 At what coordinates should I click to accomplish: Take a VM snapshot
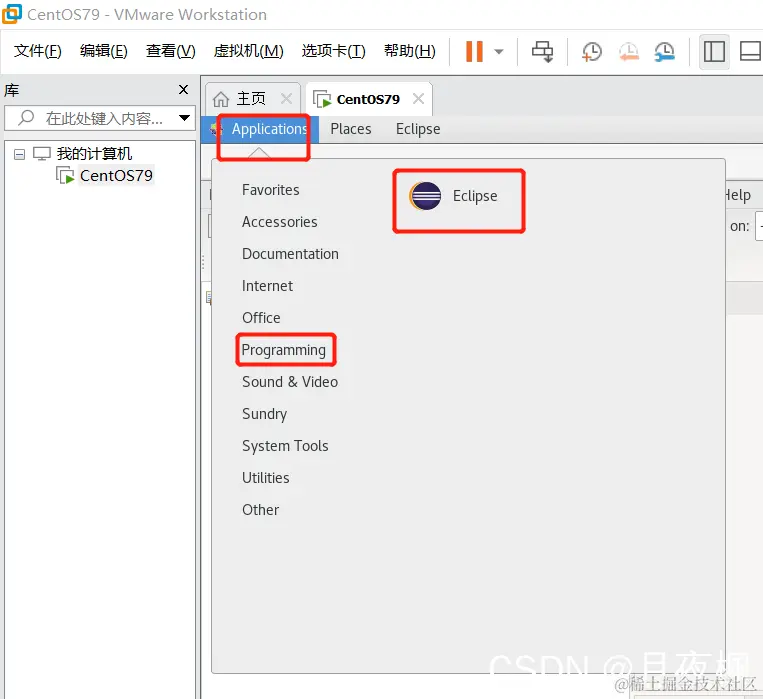coord(591,51)
